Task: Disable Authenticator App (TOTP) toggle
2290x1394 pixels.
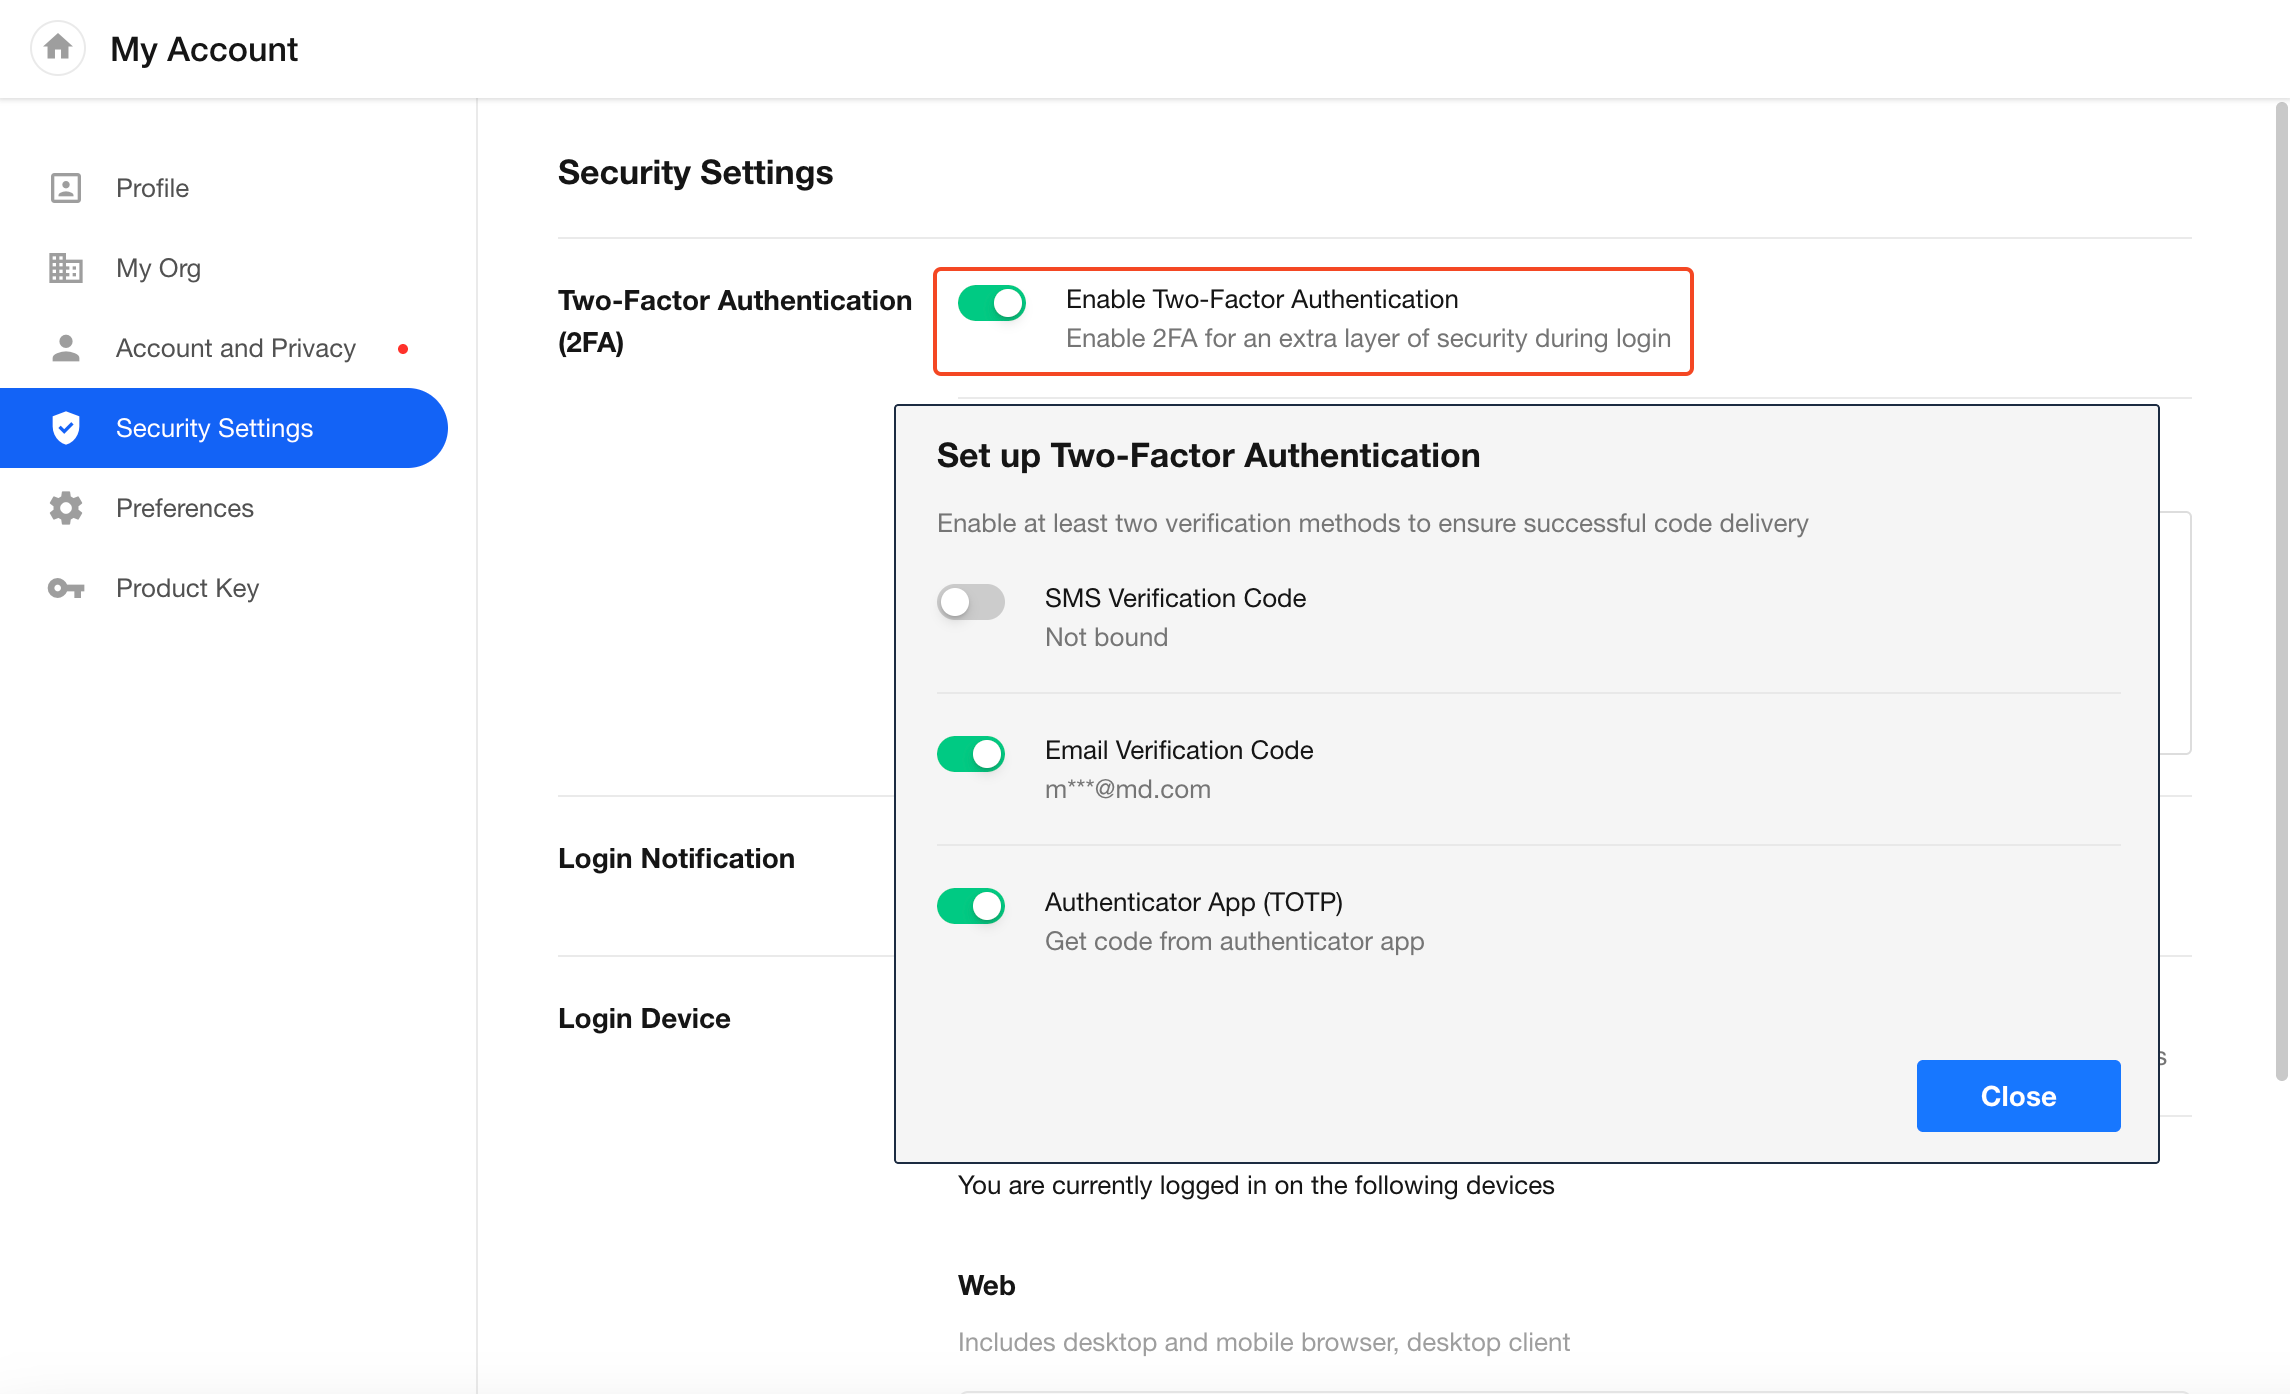Action: tap(970, 906)
